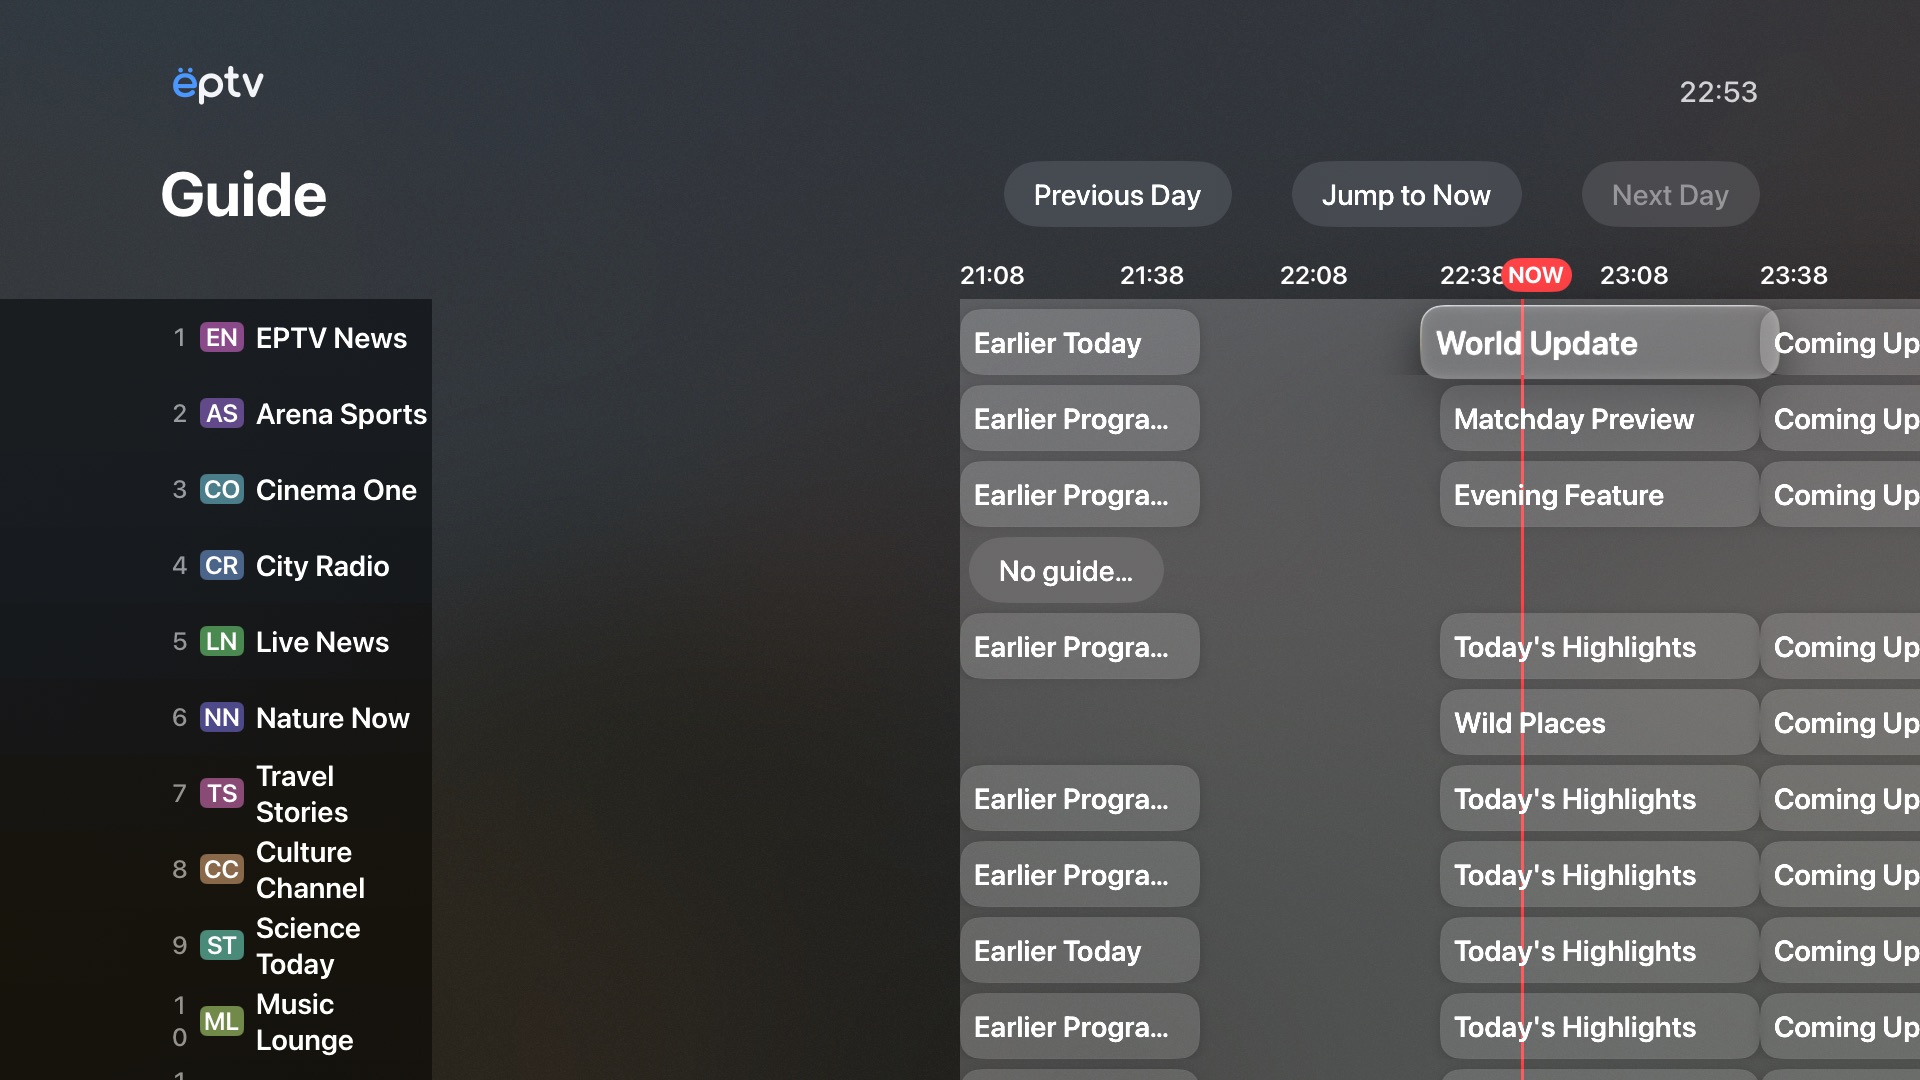Click the NN badge for Nature Now
The image size is (1920, 1080).
click(221, 718)
